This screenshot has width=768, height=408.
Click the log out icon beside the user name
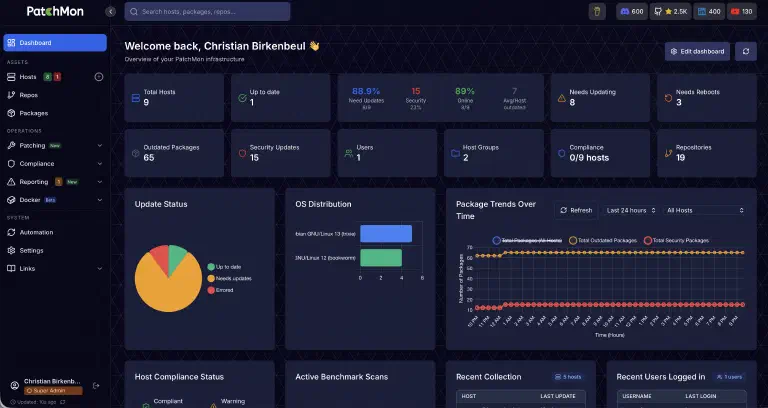[96, 385]
